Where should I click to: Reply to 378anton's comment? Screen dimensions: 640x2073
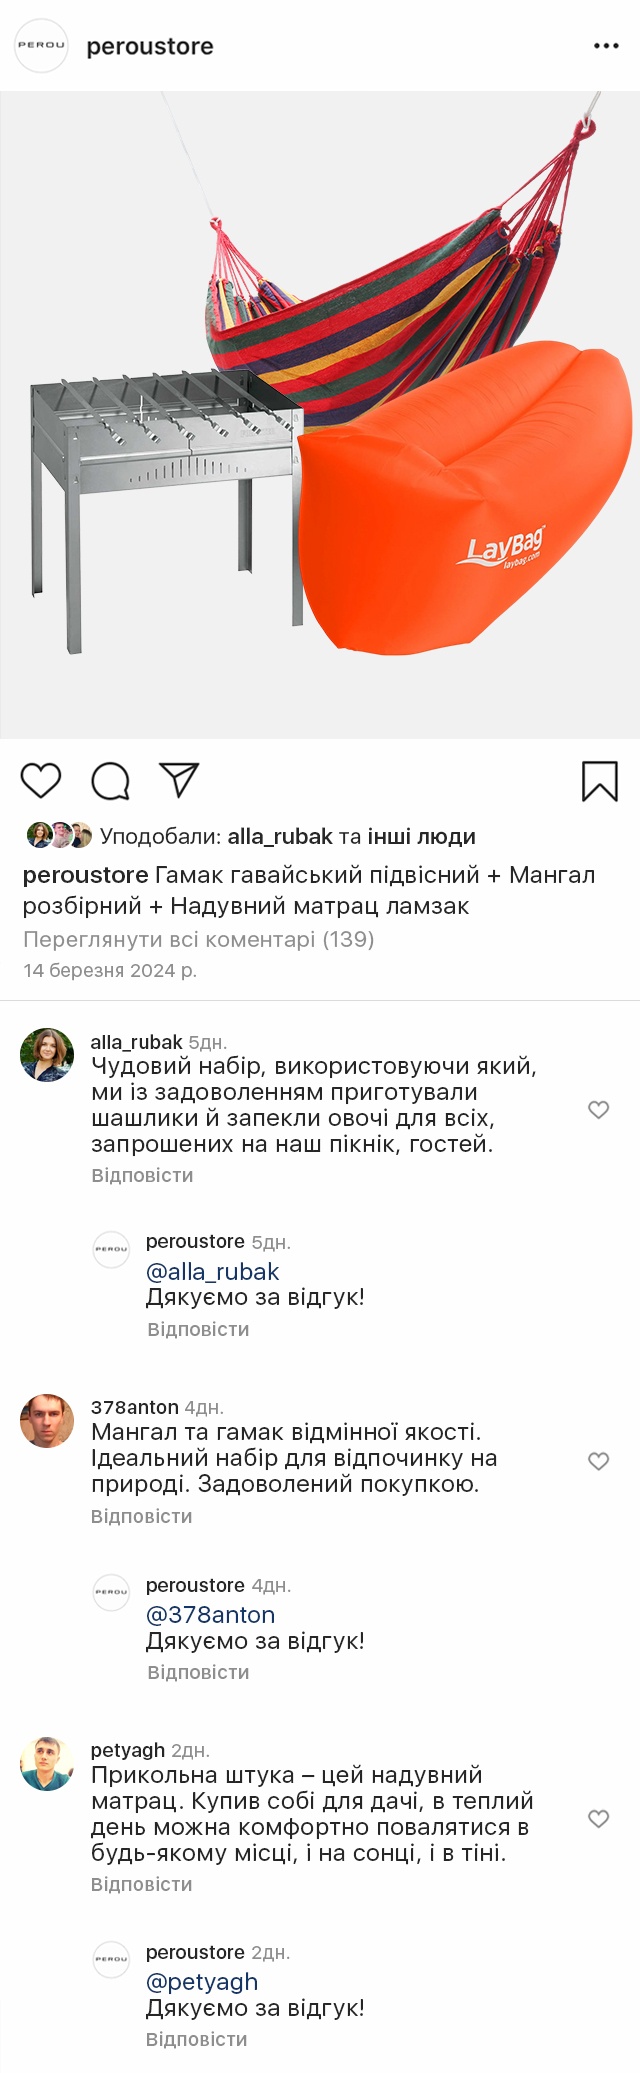(141, 1516)
